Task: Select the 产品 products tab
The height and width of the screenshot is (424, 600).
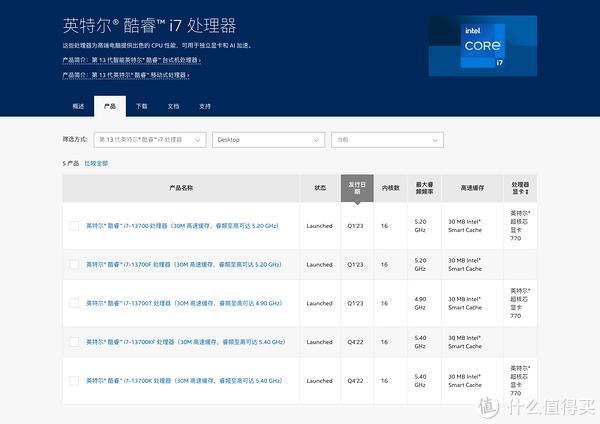Action: pyautogui.click(x=110, y=106)
